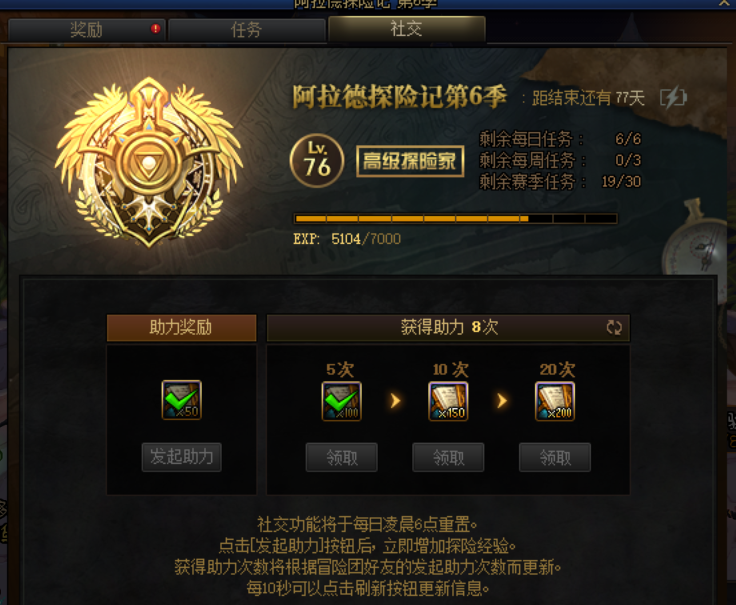Select the 社交 tab
The width and height of the screenshot is (736, 605).
406,29
